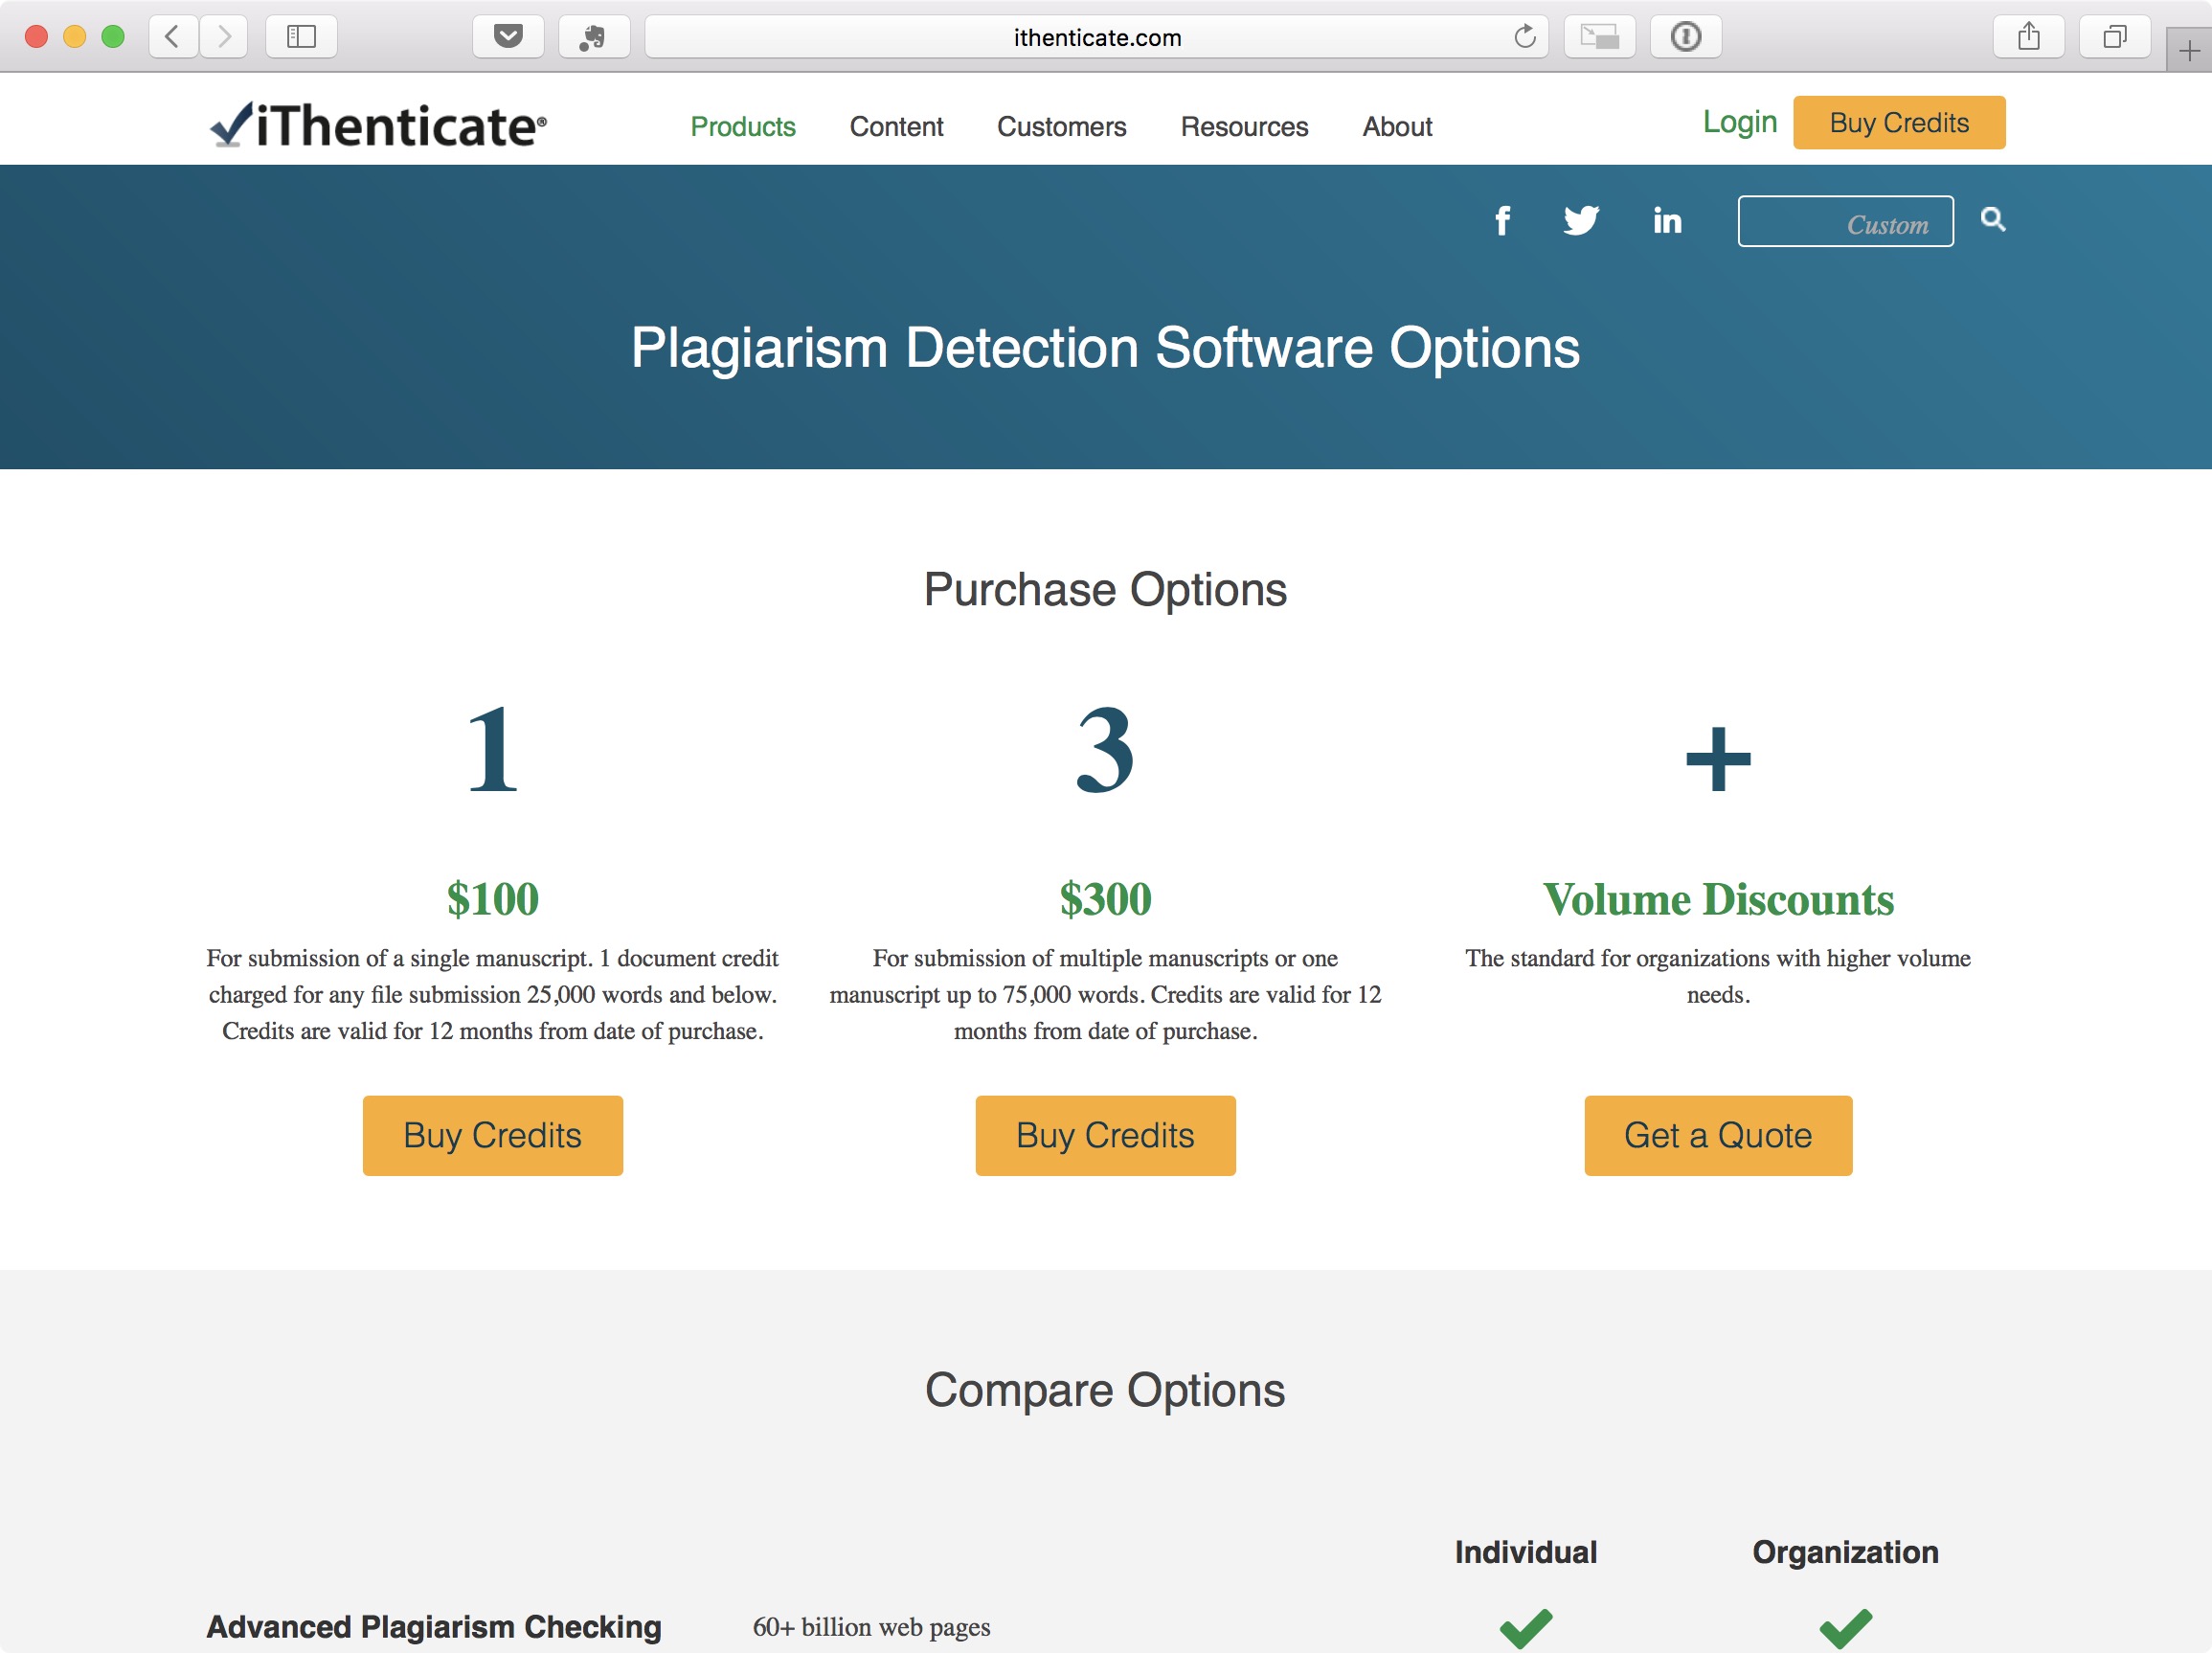
Task: Click the iThenticate logo
Action: (378, 125)
